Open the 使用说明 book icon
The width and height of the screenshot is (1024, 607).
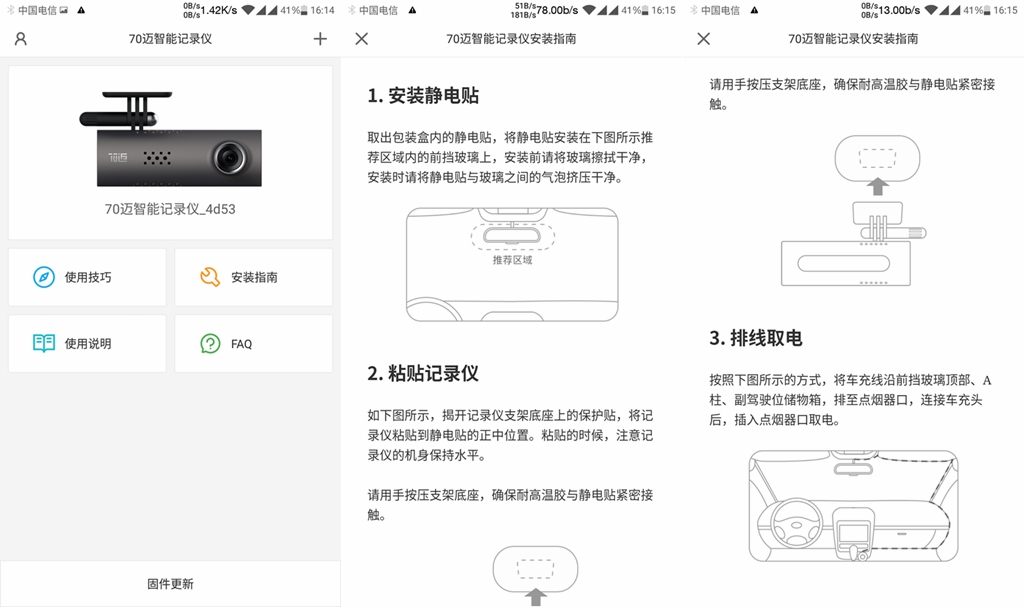44,343
